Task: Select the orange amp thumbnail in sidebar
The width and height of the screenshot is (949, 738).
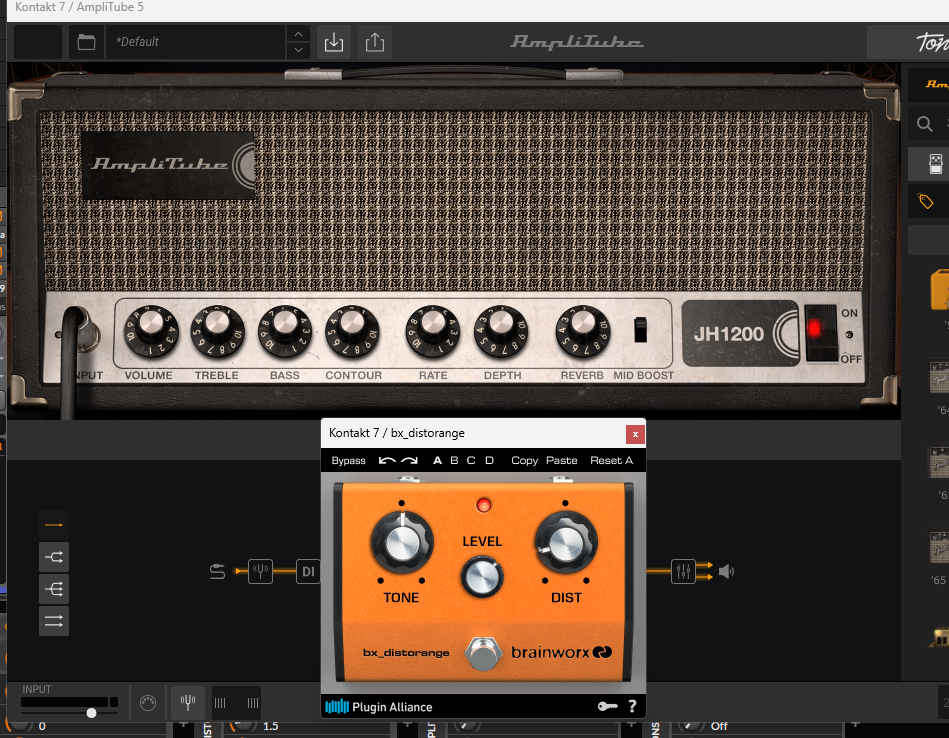Action: click(x=939, y=290)
